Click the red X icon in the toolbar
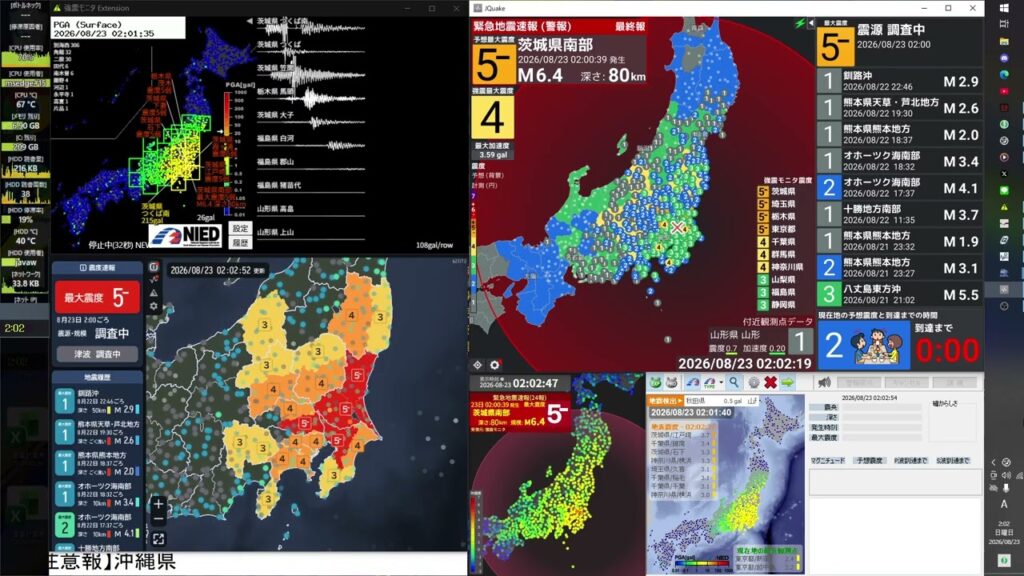Image resolution: width=1024 pixels, height=576 pixels. [771, 383]
